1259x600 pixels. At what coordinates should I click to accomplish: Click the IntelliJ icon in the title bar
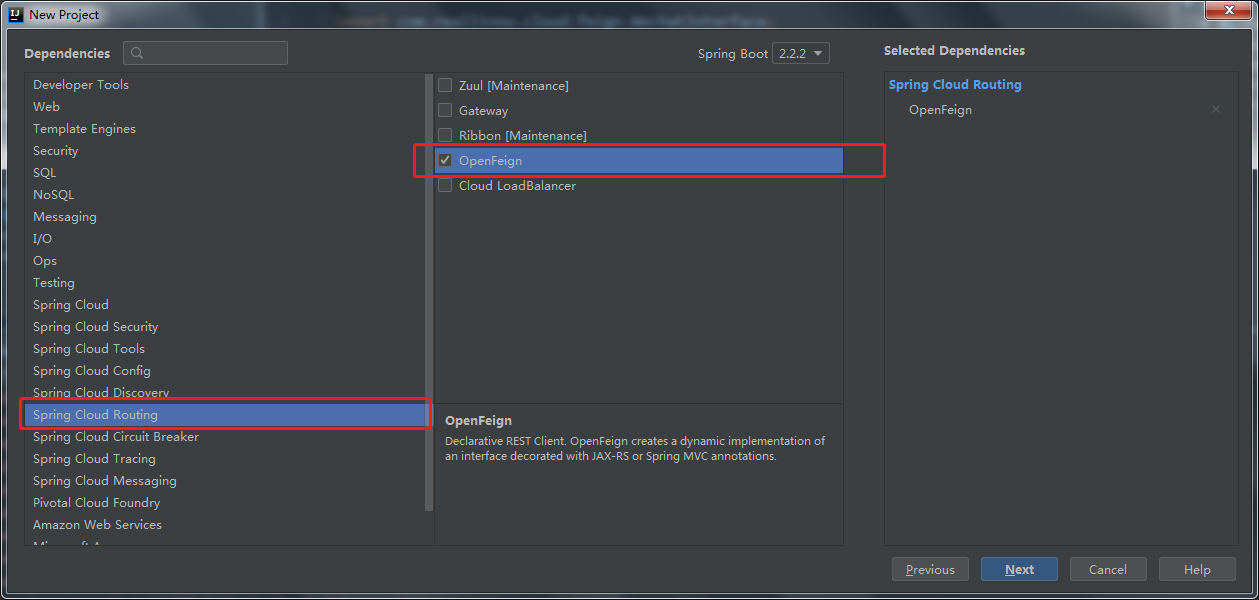15,14
